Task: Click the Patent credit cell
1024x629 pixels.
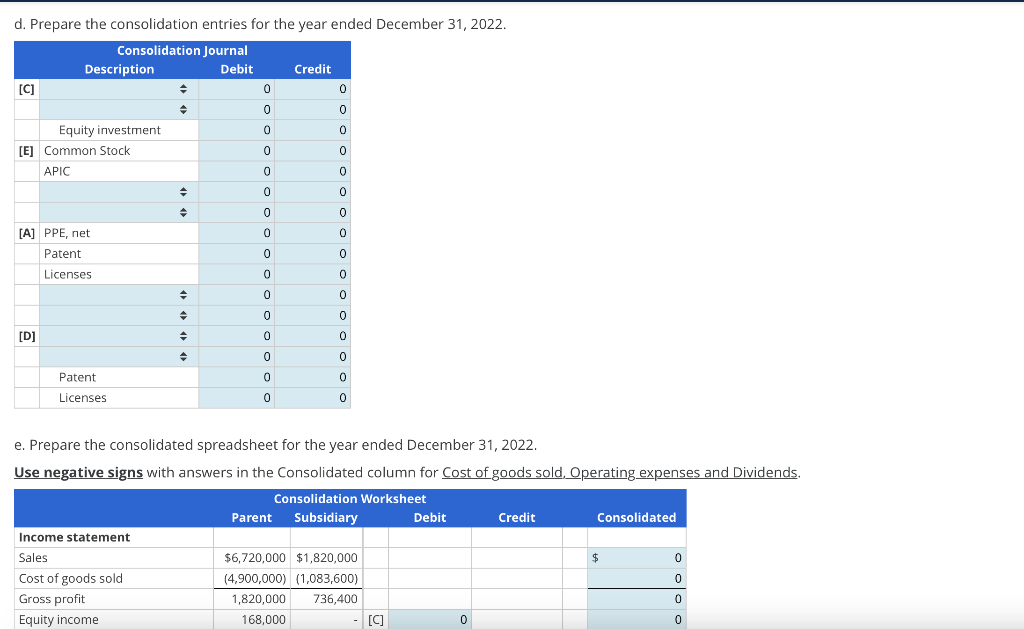Action: pos(313,253)
